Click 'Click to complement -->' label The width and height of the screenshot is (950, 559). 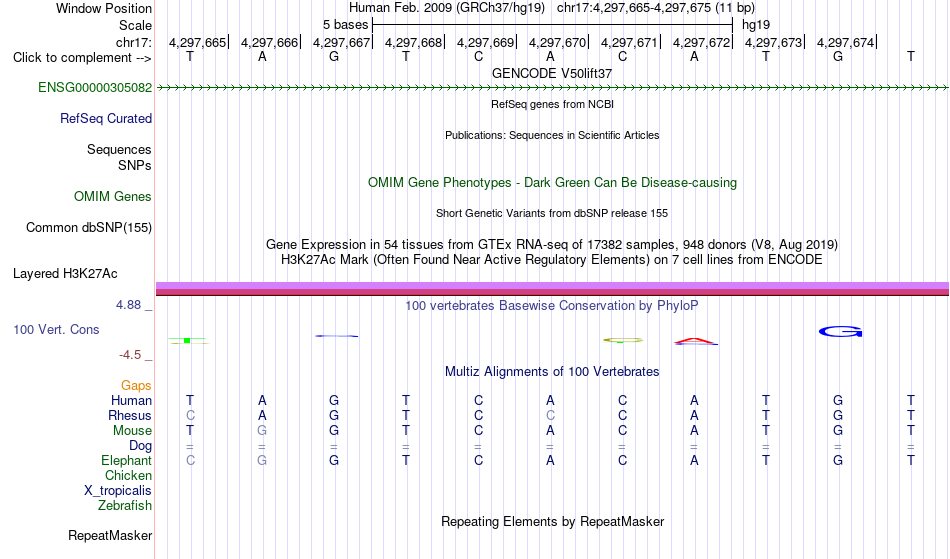pos(82,58)
